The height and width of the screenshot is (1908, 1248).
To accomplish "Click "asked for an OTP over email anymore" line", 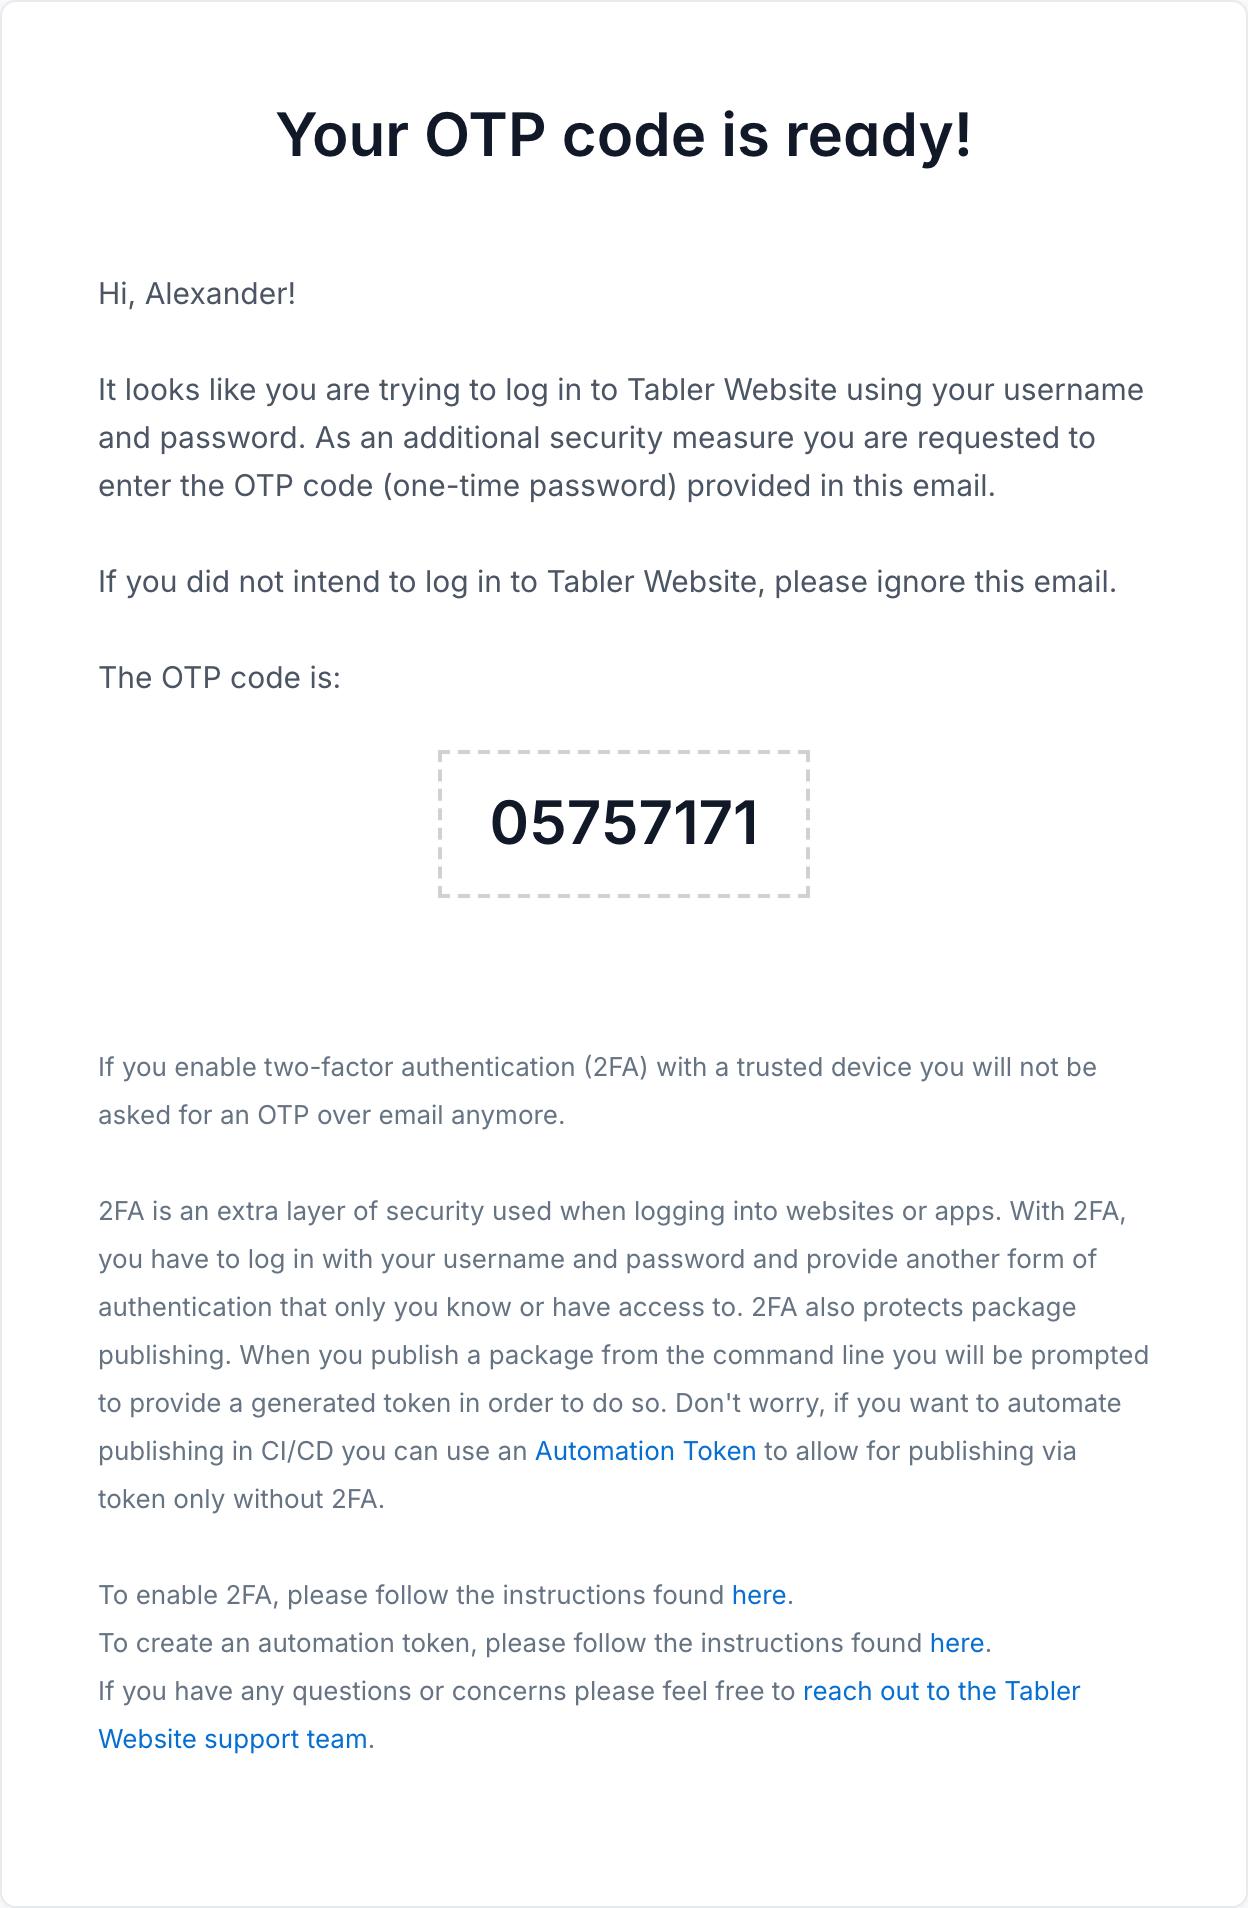I will pos(331,1115).
